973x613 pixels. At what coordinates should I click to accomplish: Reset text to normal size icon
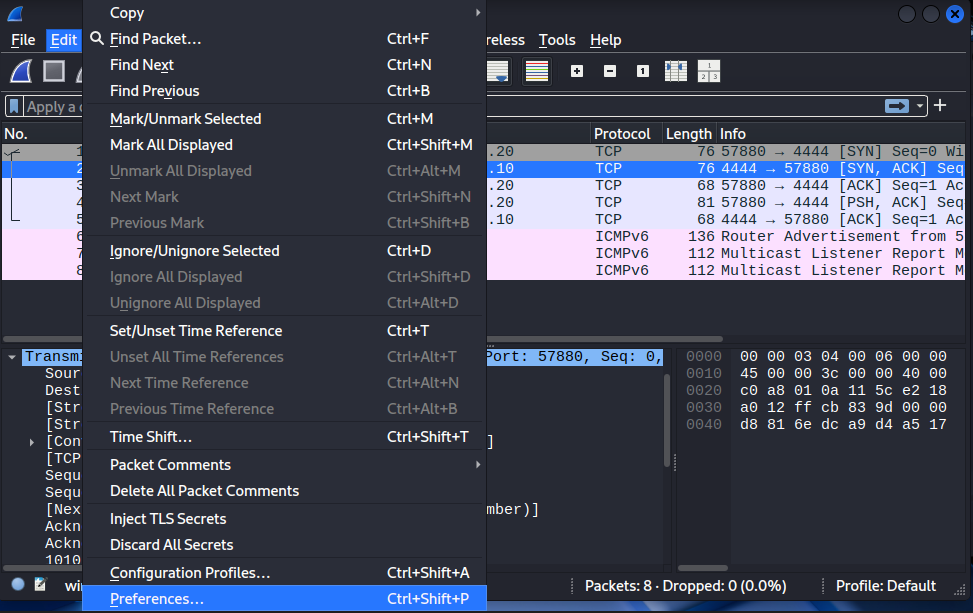pos(642,71)
